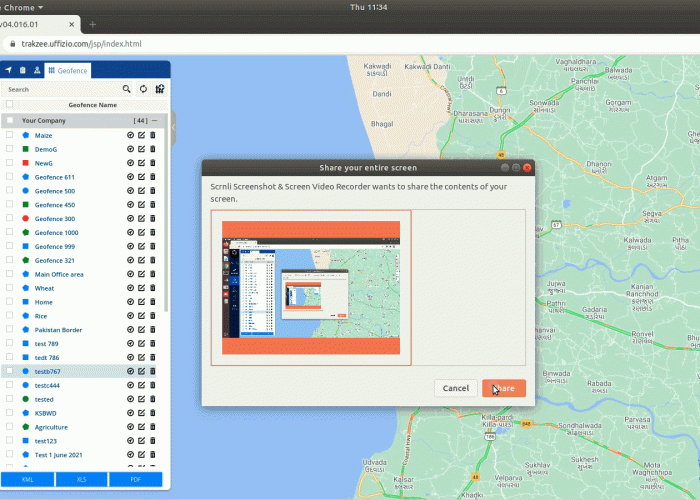This screenshot has height=500, width=700.
Task: Export geofences as KML
Action: [27, 480]
